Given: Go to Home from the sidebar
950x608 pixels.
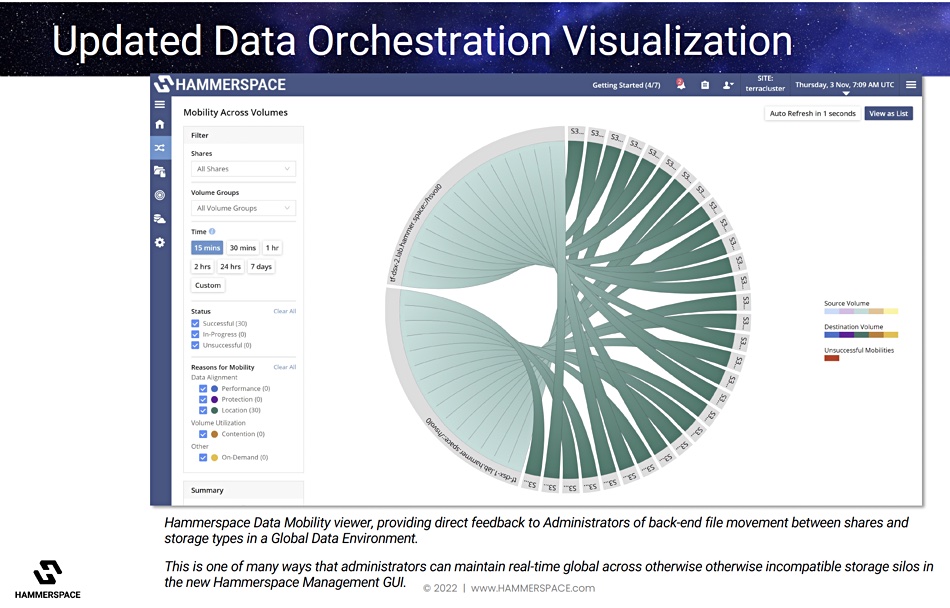Looking at the screenshot, I should point(160,124).
